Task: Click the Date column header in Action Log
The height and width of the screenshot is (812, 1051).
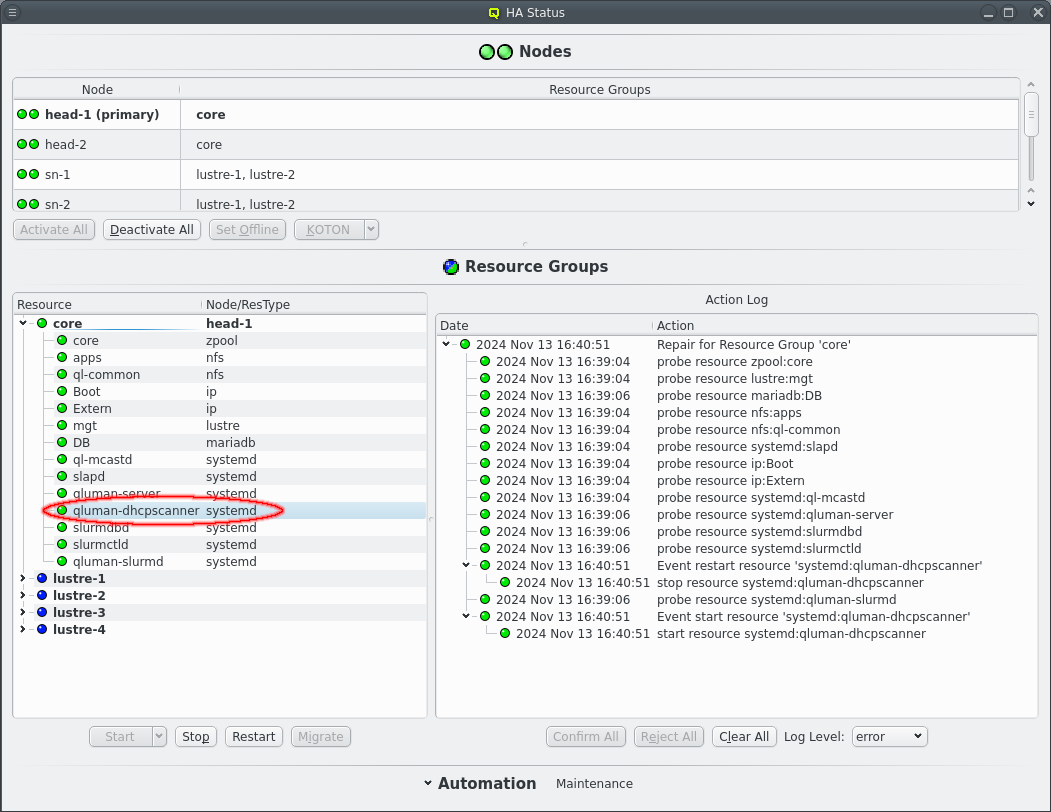Action: tap(544, 325)
